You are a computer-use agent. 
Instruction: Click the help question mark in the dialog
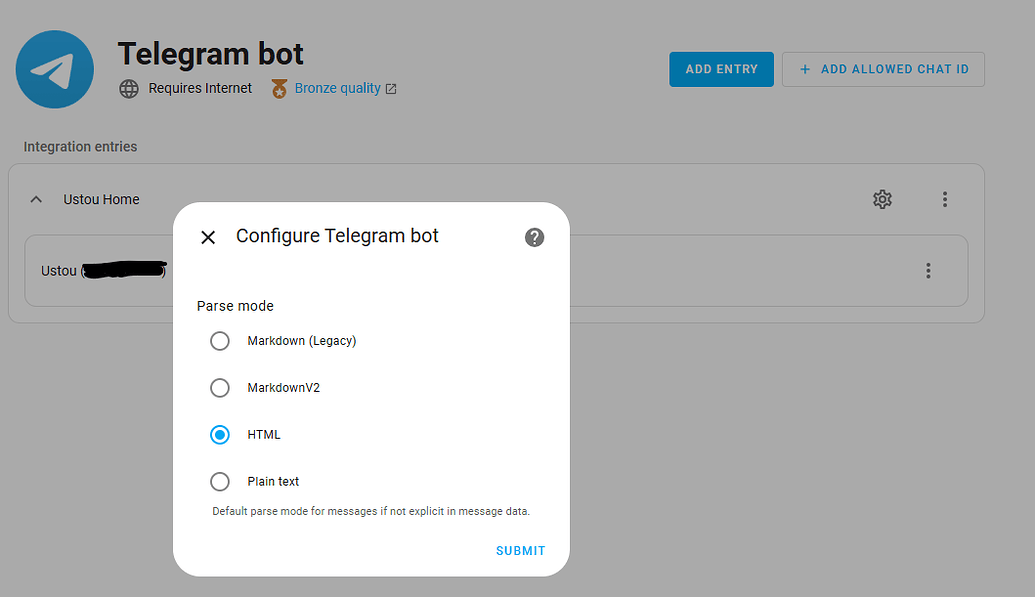point(534,237)
